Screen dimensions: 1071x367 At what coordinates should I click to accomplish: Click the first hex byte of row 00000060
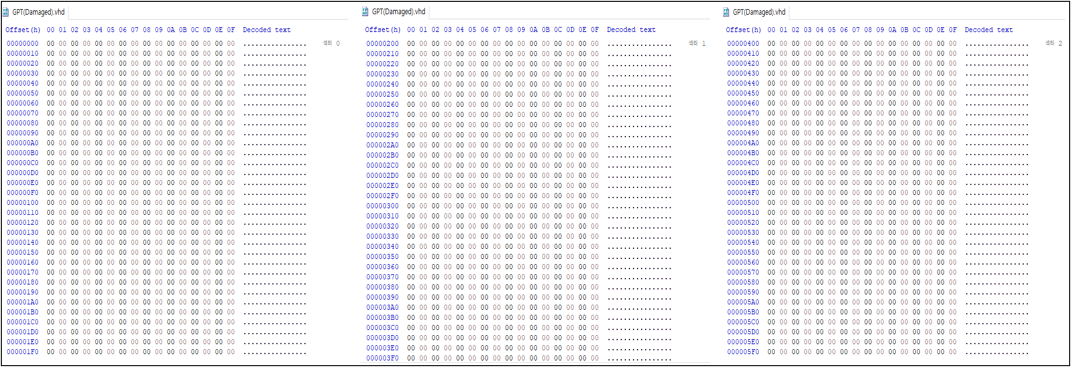click(51, 103)
